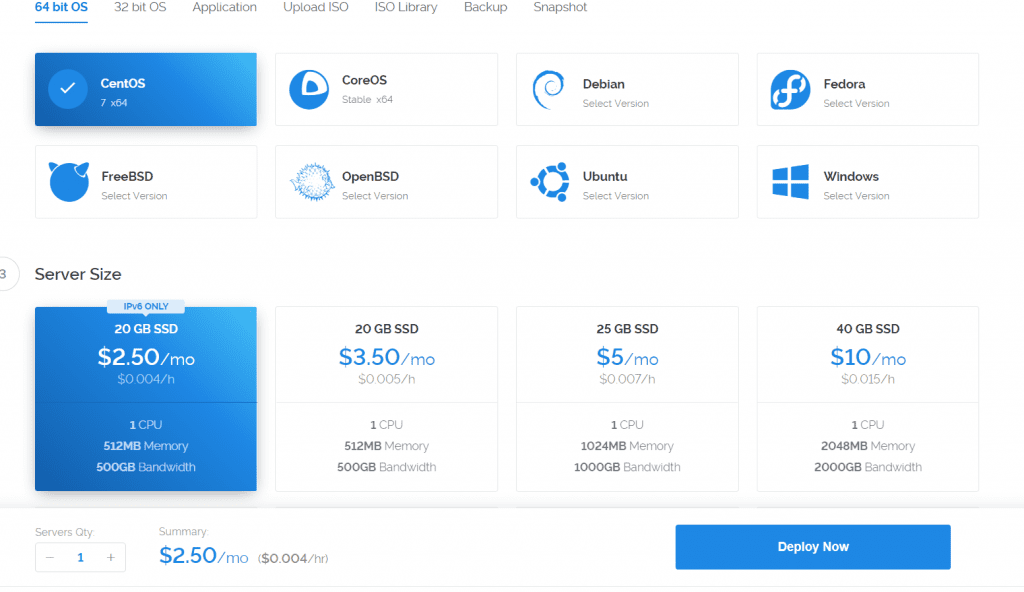The image size is (1024, 592).
Task: Click the Deploy Now button
Action: (x=812, y=547)
